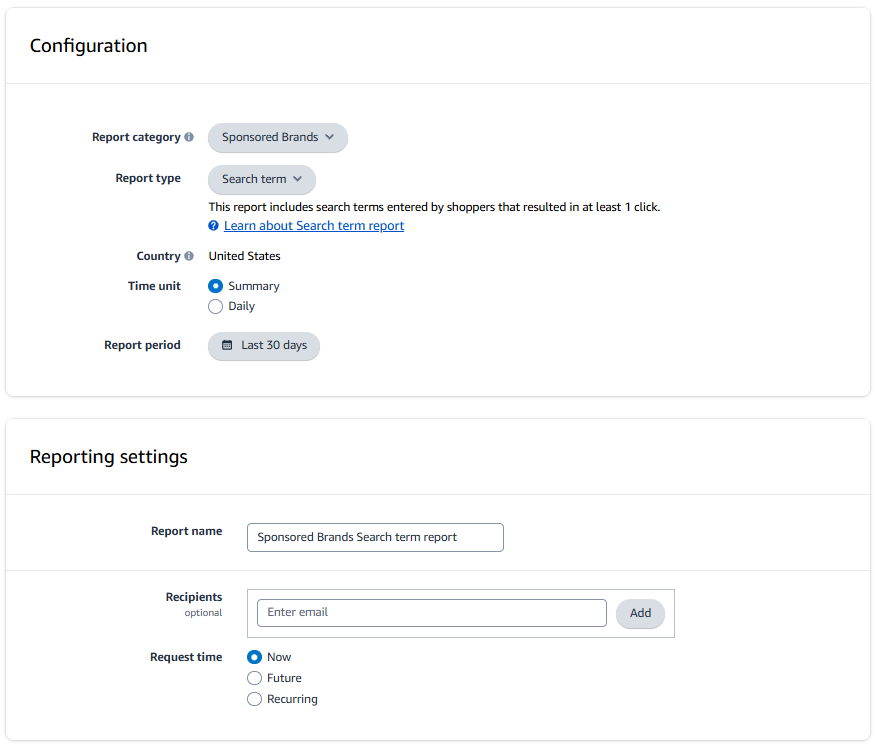This screenshot has width=875, height=746.
Task: Select the Daily time unit
Action: pos(215,306)
